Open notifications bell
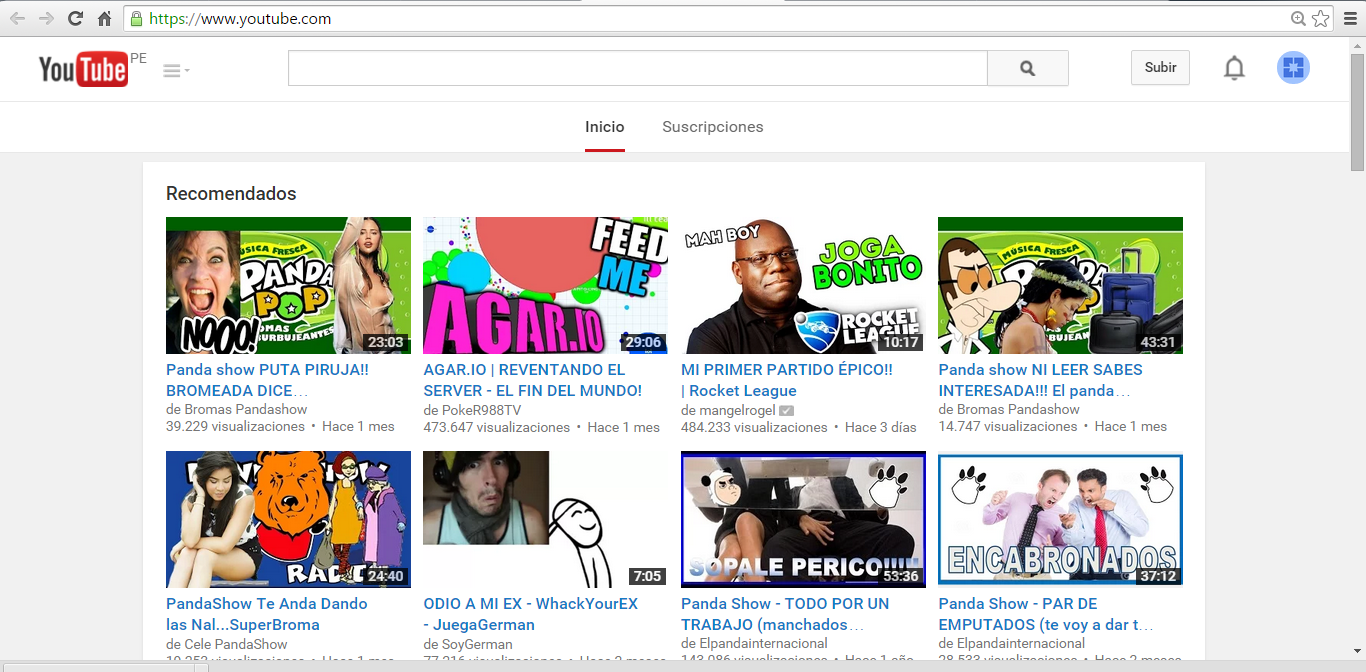The width and height of the screenshot is (1366, 672). point(1235,68)
